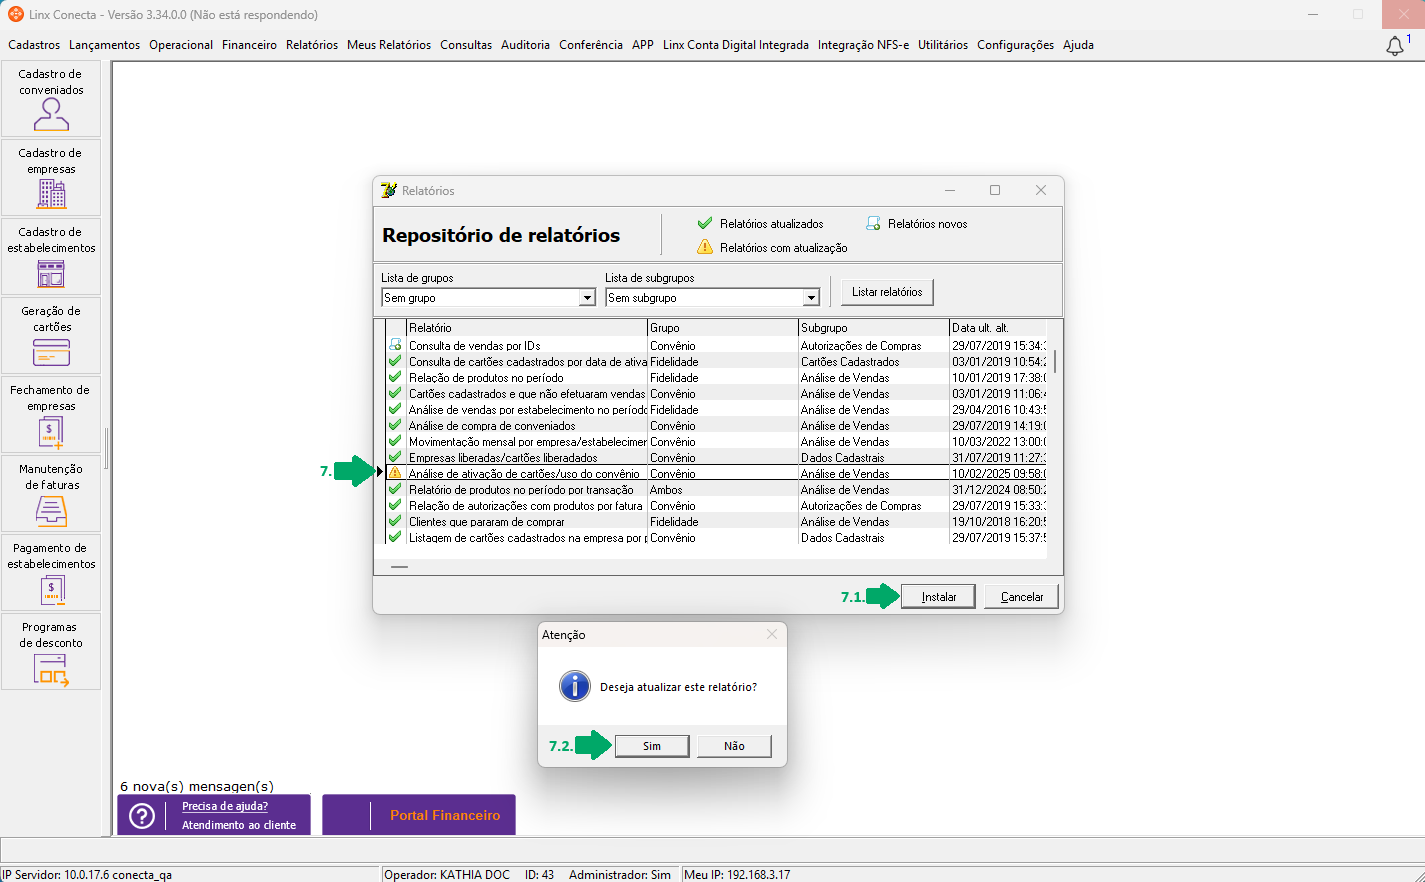Click new-report icon on Consulta de vendas row
Screen dimensions: 1425x882
click(x=395, y=345)
